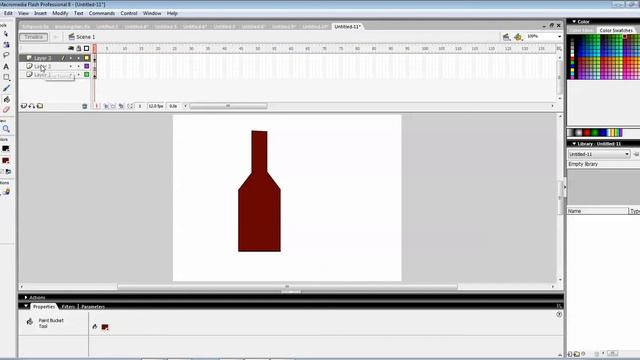Toggle Layer 3 visibility dot
Viewport: 640px width, 360px height.
pyautogui.click(x=71, y=58)
